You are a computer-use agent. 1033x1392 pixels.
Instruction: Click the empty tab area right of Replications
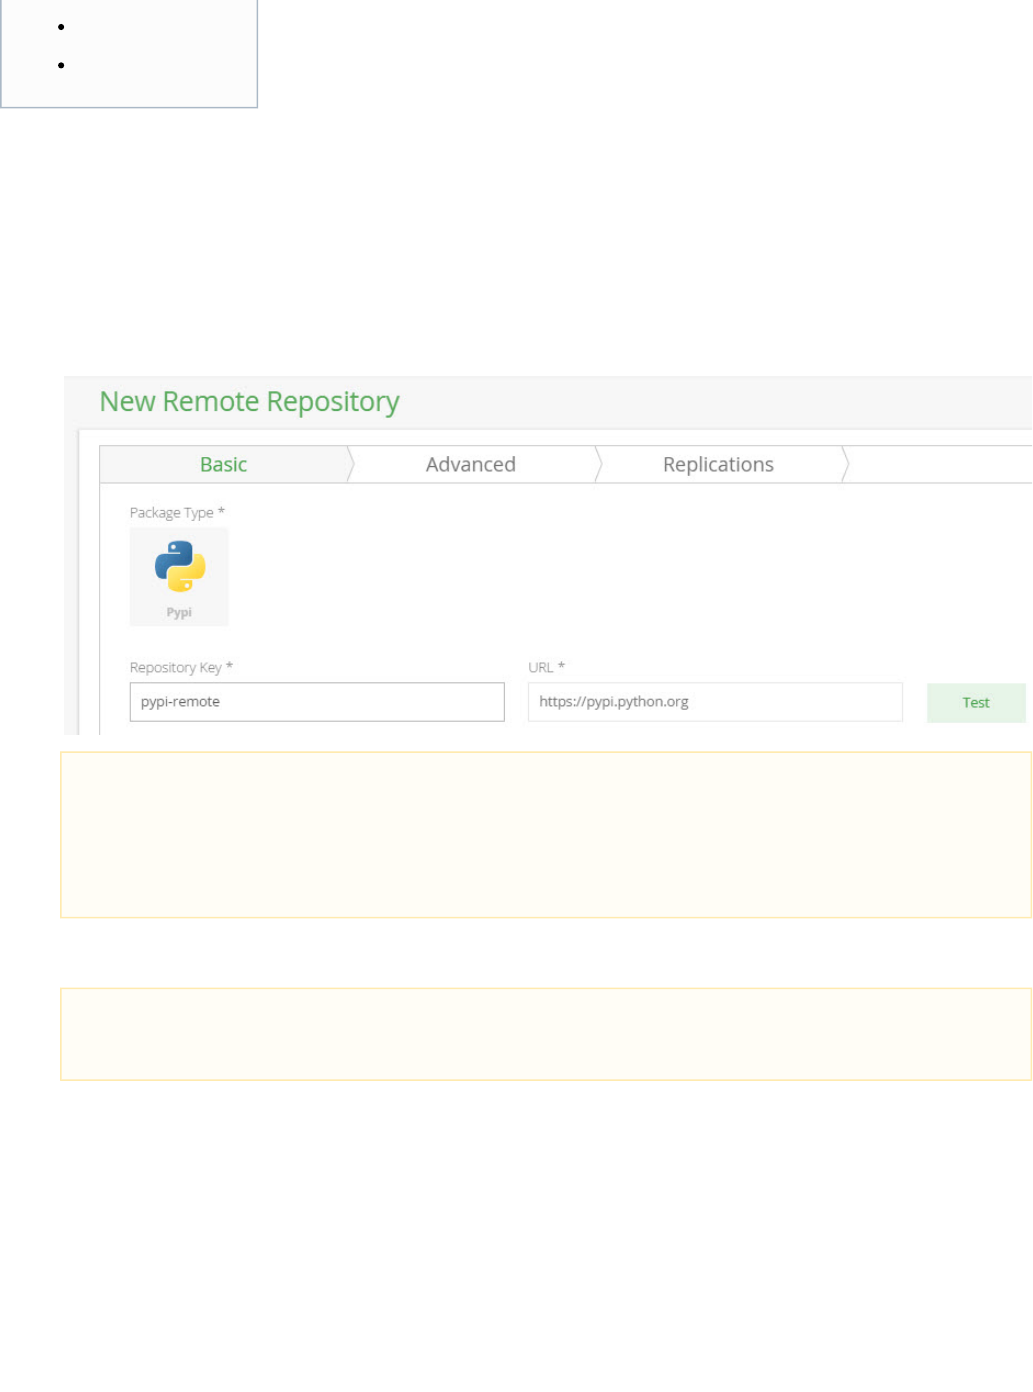point(940,464)
